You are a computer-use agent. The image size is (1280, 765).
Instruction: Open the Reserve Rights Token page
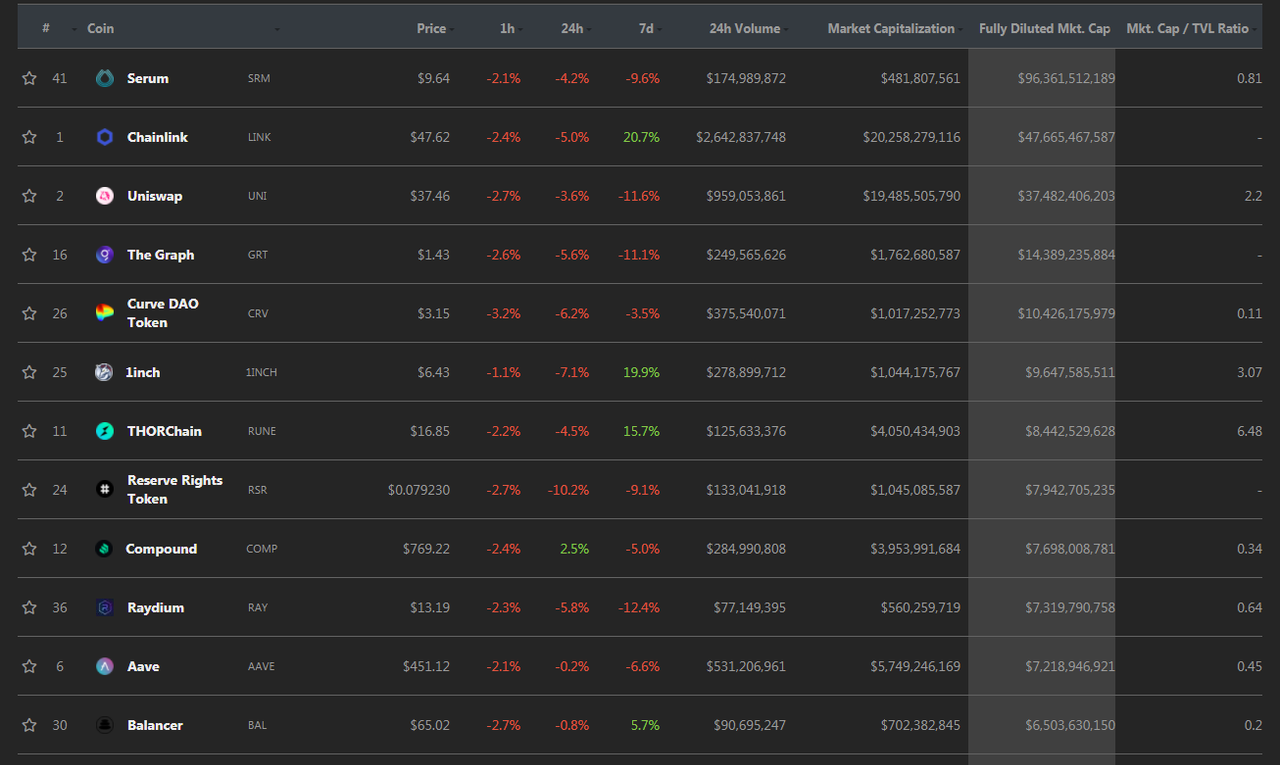[x=175, y=490]
